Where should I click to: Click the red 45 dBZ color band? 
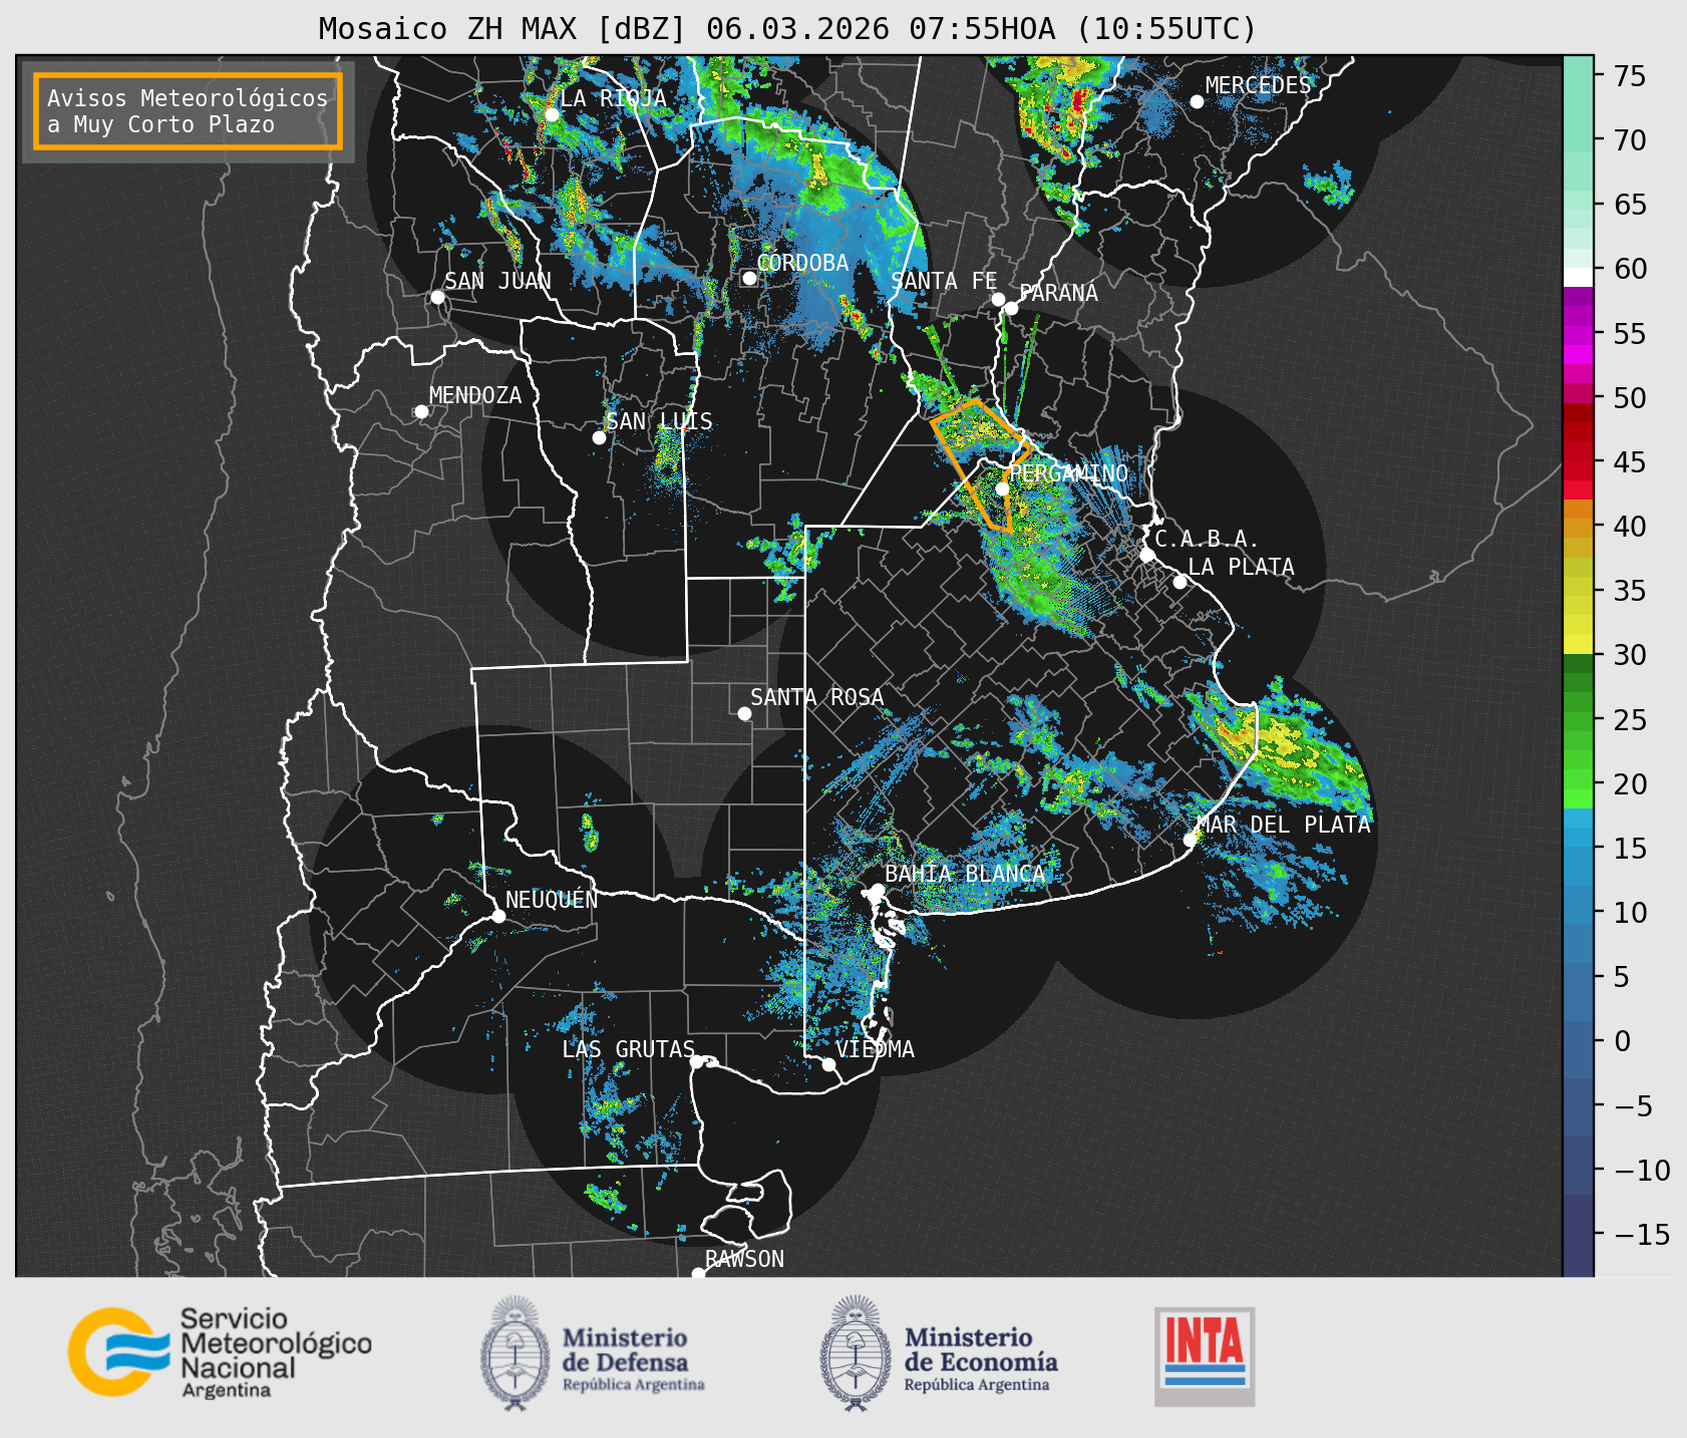[1578, 470]
